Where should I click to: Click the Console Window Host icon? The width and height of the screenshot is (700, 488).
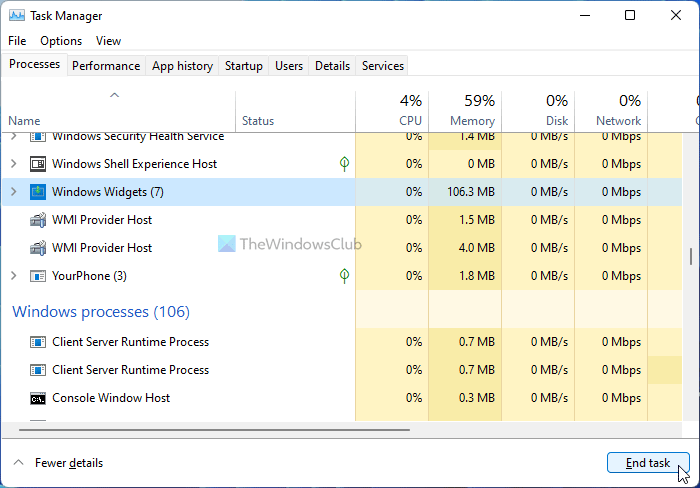click(38, 398)
